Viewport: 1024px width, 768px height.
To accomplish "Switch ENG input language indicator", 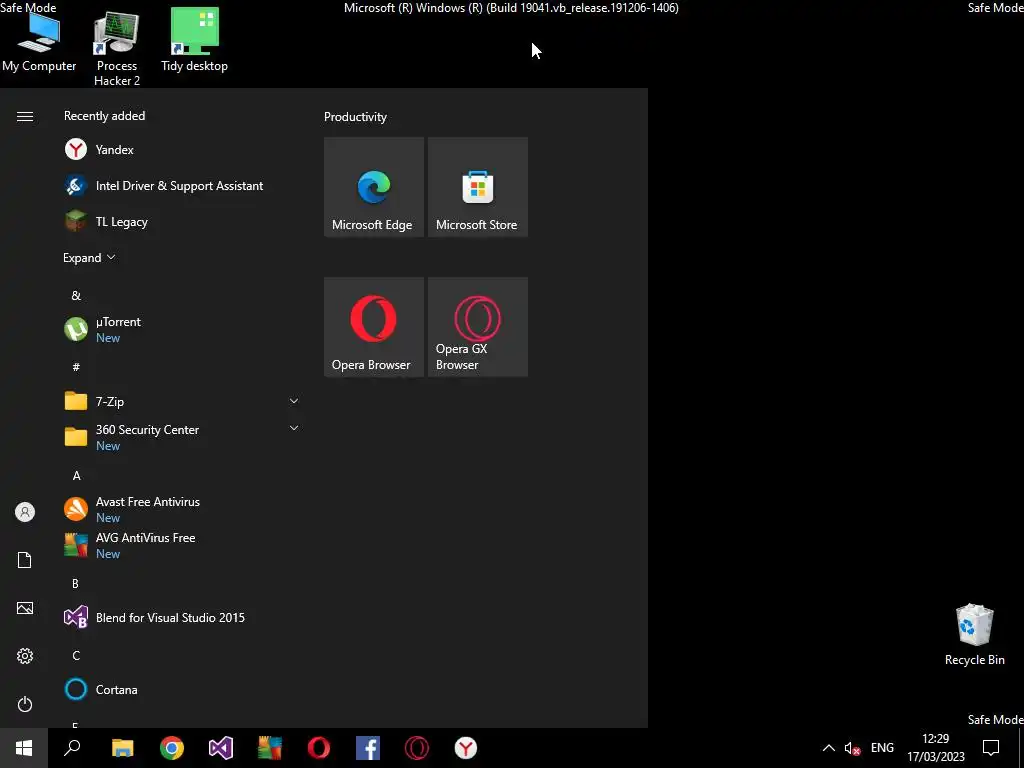I will [x=882, y=748].
